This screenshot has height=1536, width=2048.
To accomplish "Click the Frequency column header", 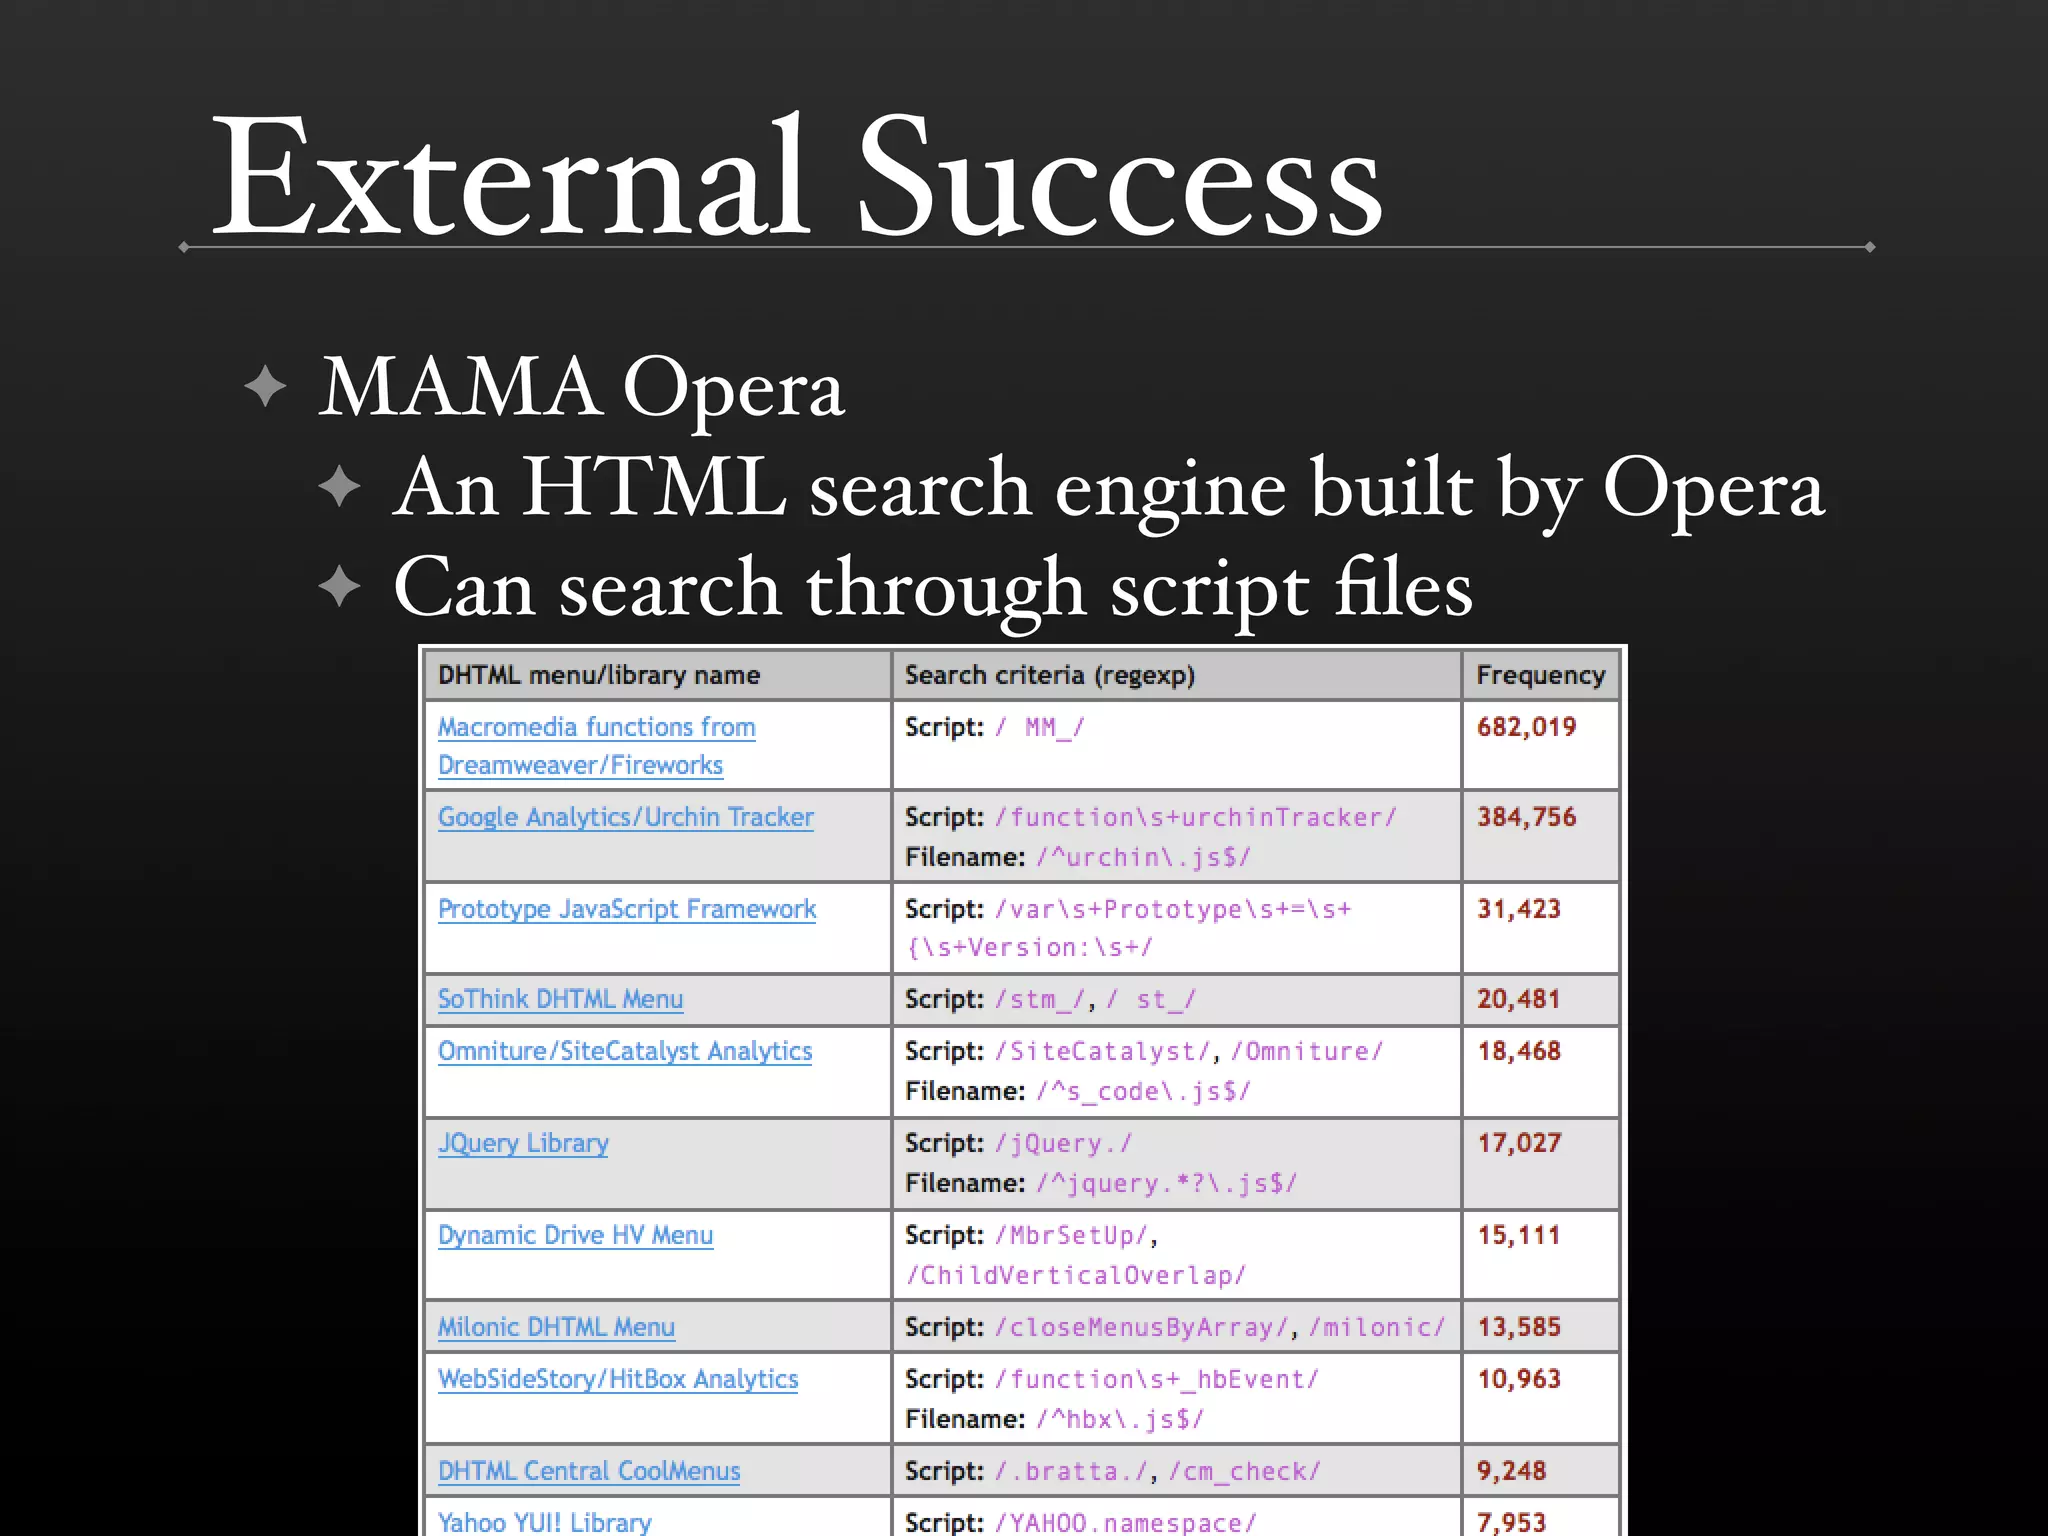I will coord(1540,675).
